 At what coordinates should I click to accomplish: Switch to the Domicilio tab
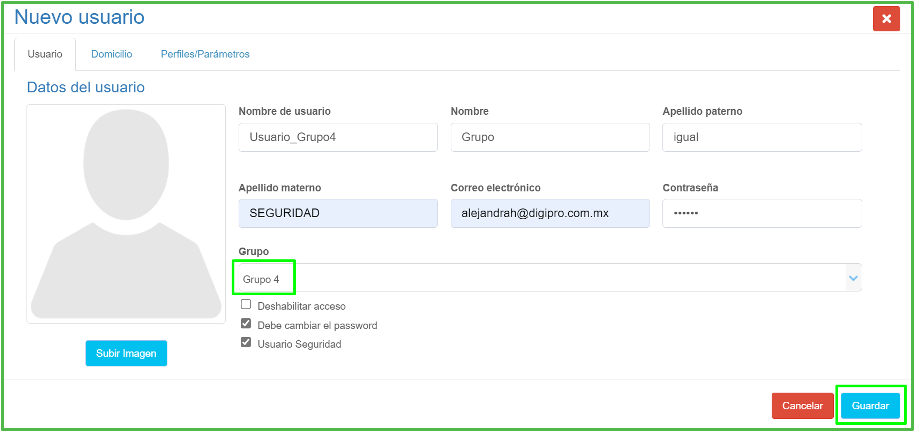pyautogui.click(x=111, y=54)
